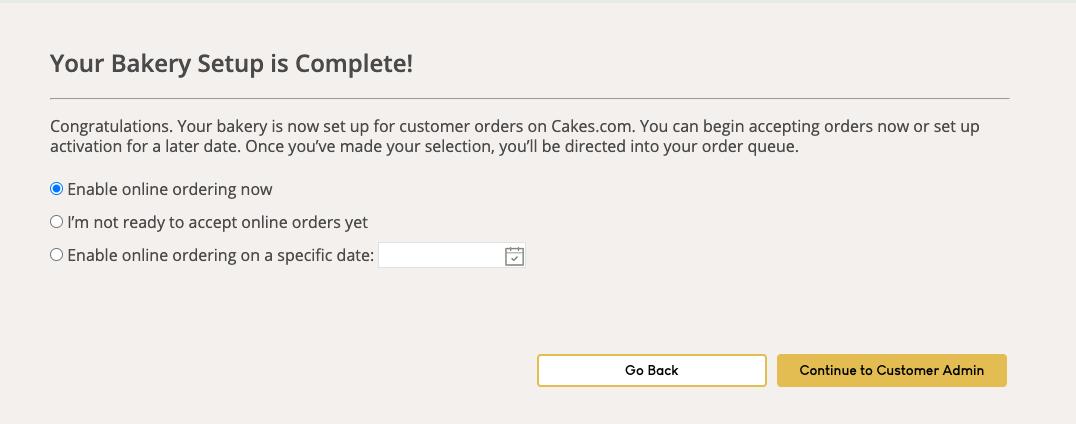Click the 'I'm not ready to accept online orders yet' label
Image resolution: width=1076 pixels, height=424 pixels.
coord(217,222)
